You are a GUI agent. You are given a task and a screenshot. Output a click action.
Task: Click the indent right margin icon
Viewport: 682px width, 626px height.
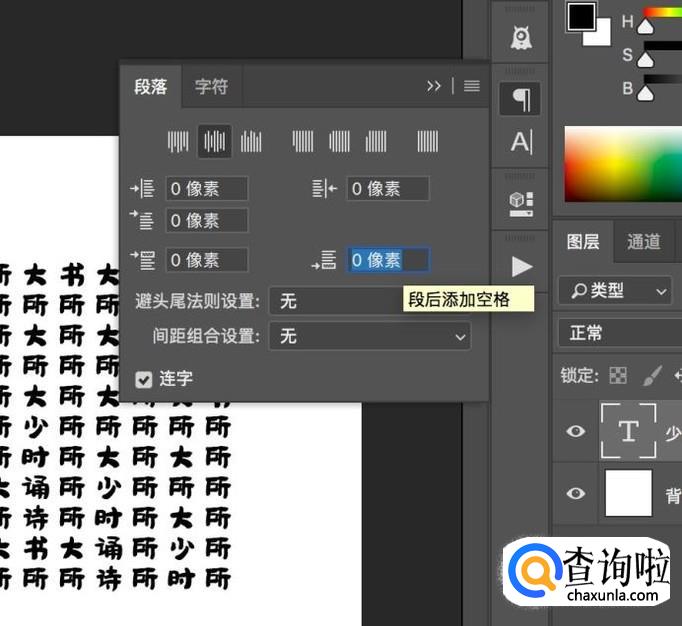(x=324, y=189)
